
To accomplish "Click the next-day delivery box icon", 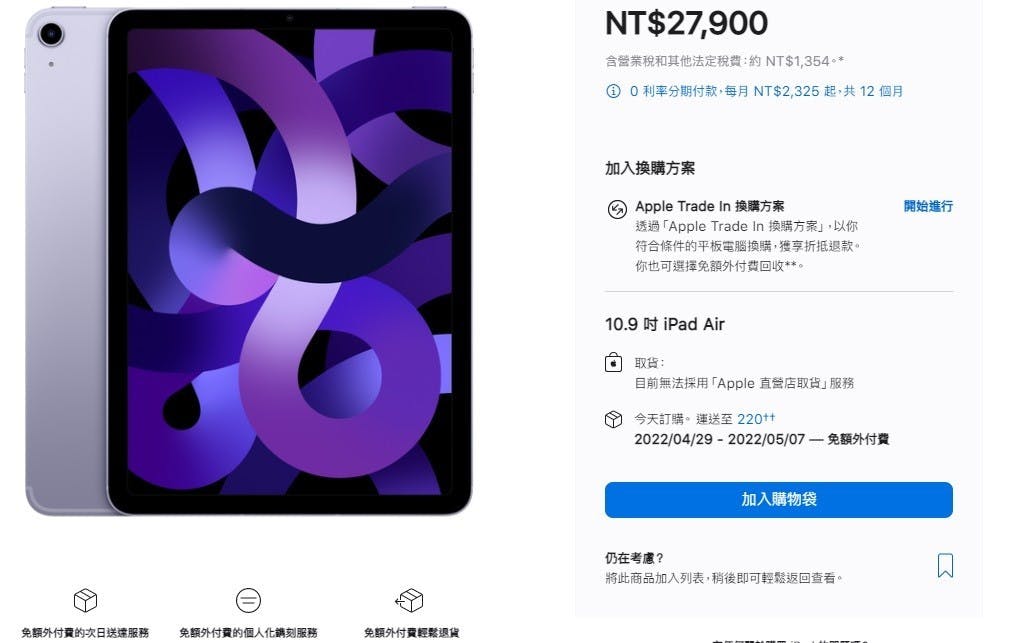I will [x=85, y=600].
